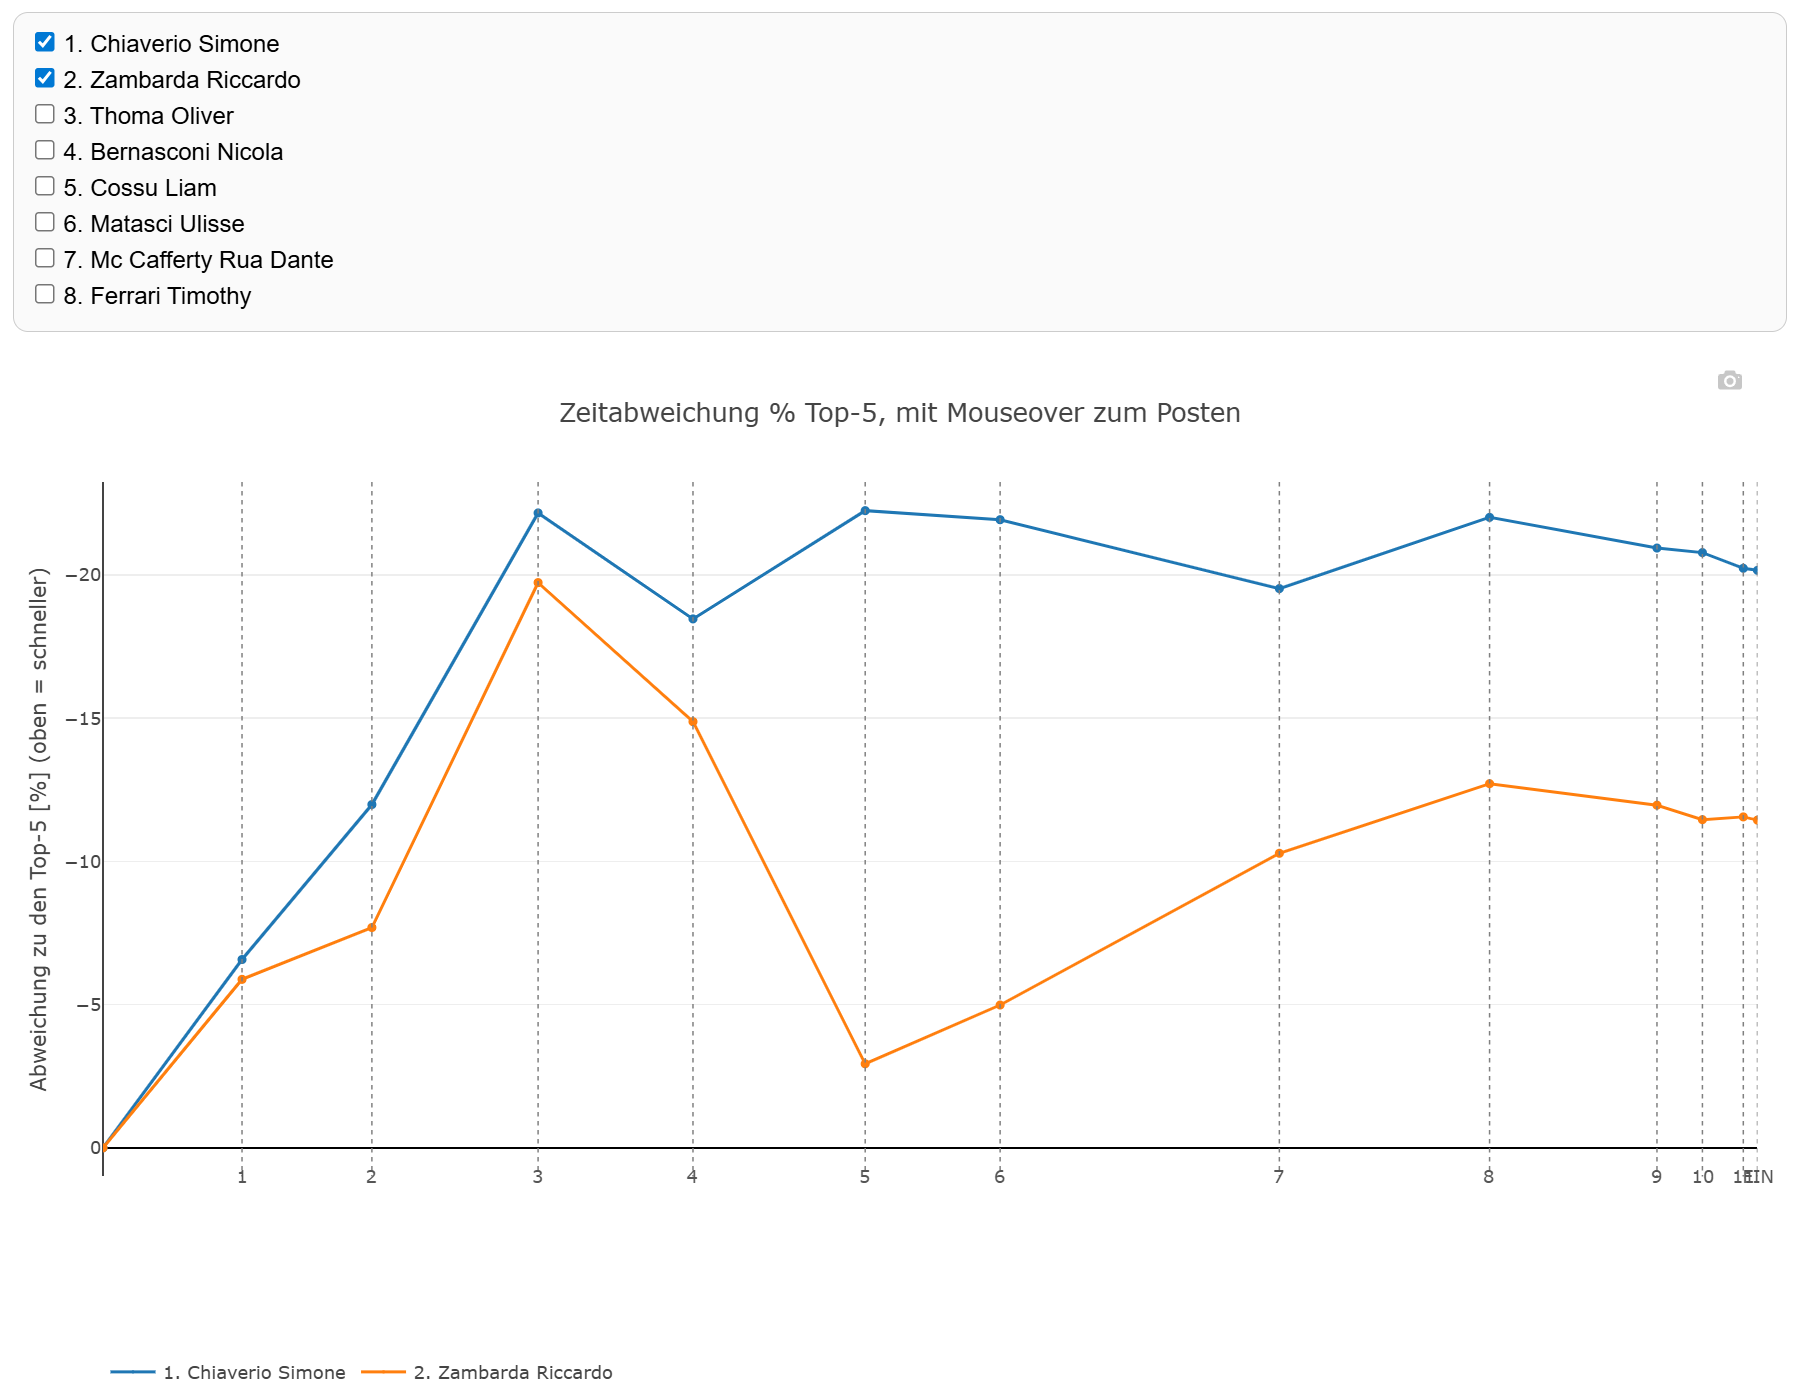The width and height of the screenshot is (1804, 1393).
Task: Click the blue marker at control 8
Action: click(1488, 517)
